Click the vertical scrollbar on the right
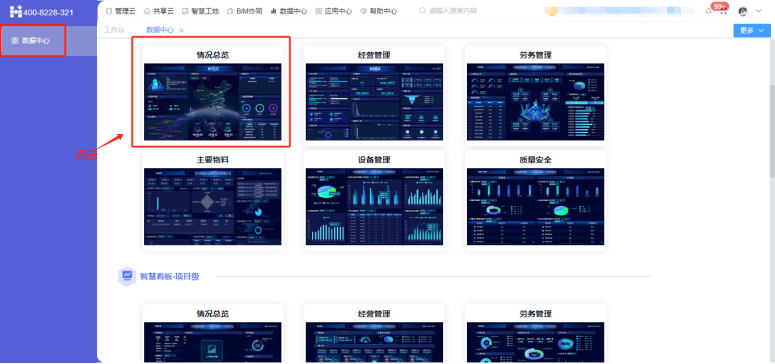The width and height of the screenshot is (775, 364). [772, 131]
